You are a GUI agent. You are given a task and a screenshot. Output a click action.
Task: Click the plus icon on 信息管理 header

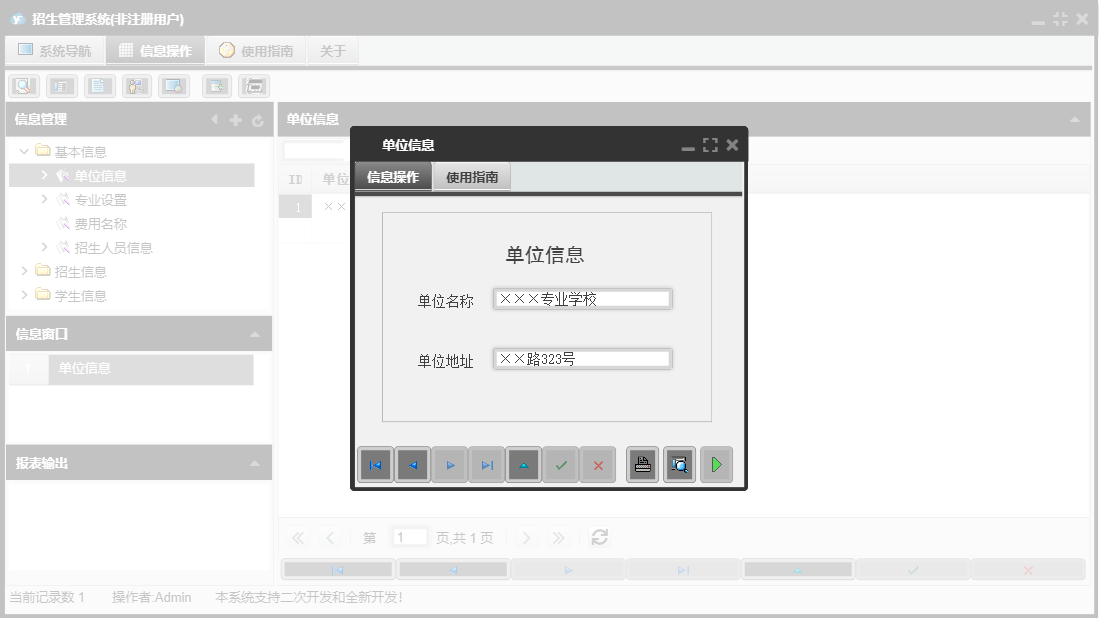click(234, 118)
